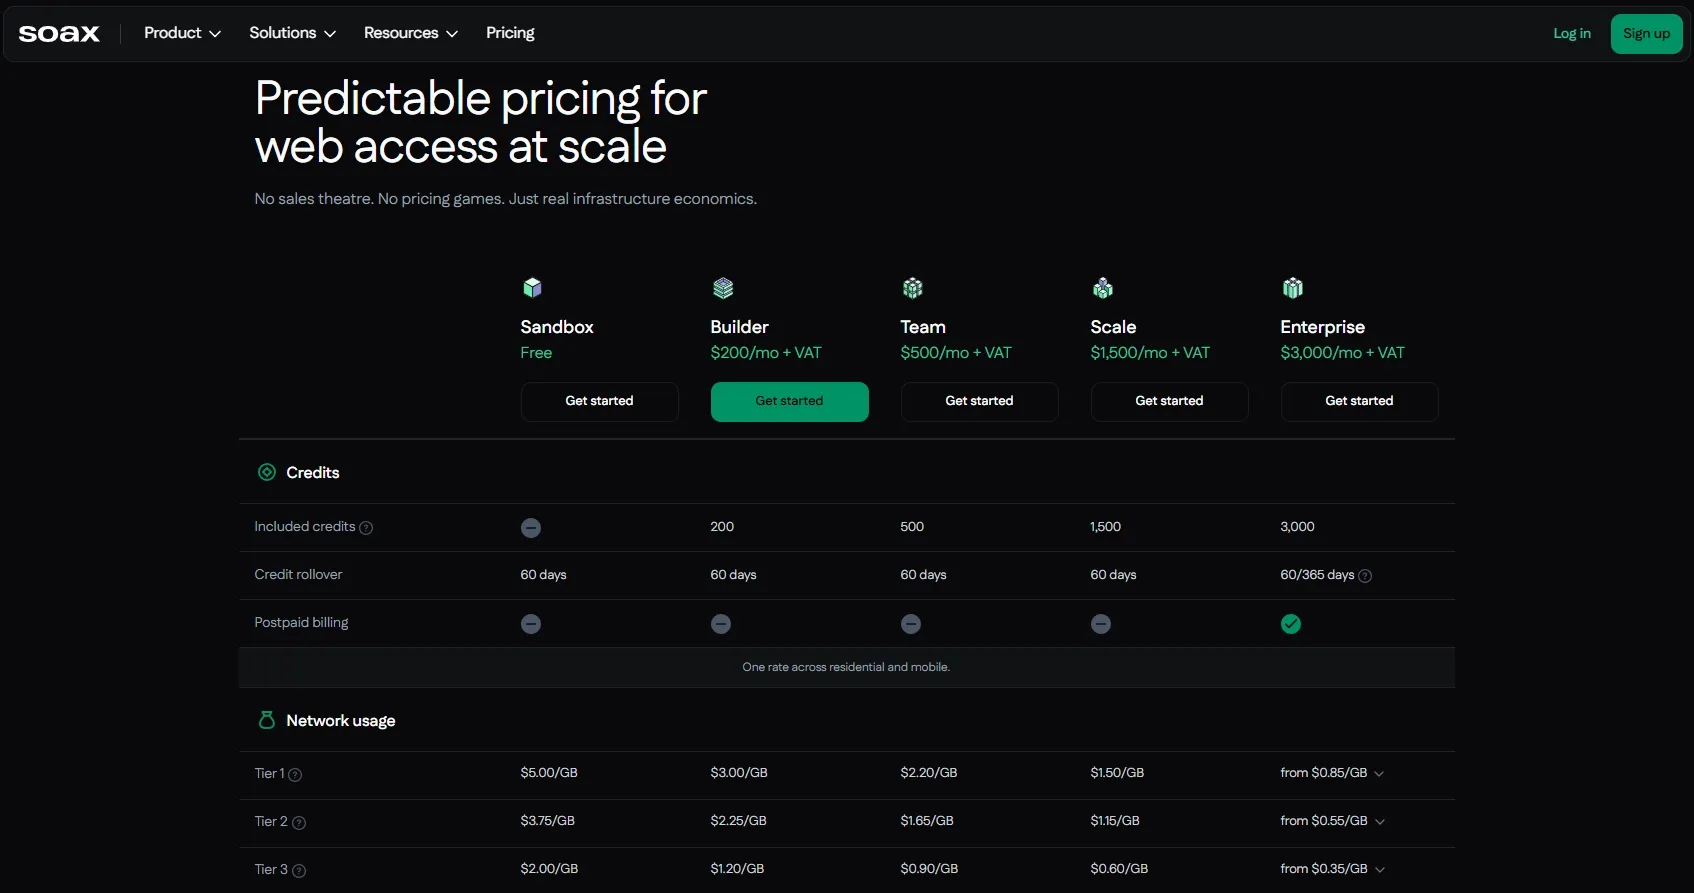The width and height of the screenshot is (1694, 893).
Task: Click the Builder $200/mo + VAT price
Action: 766,353
